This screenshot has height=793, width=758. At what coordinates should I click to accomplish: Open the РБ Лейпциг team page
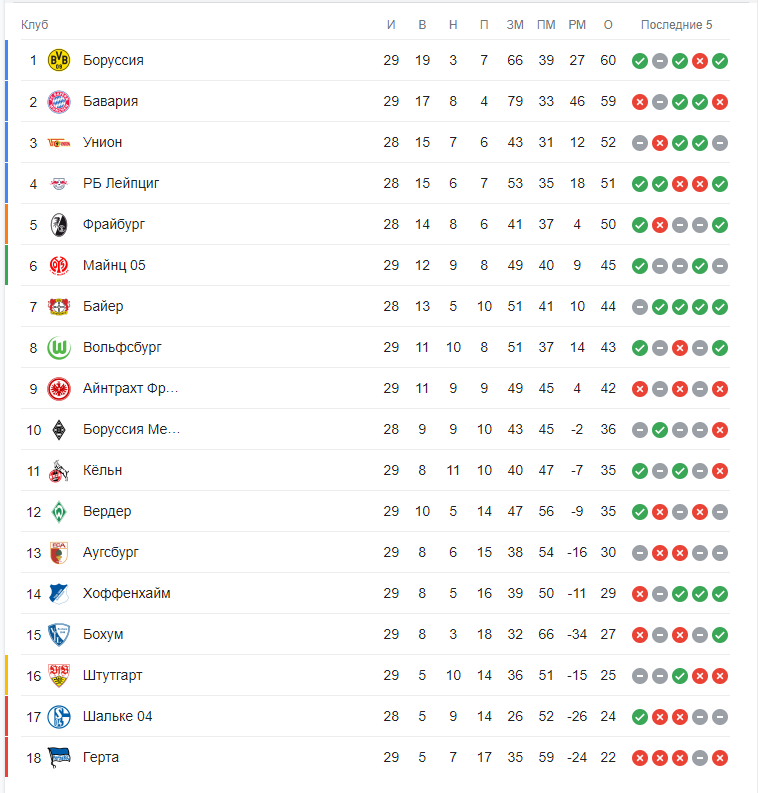pyautogui.click(x=121, y=184)
